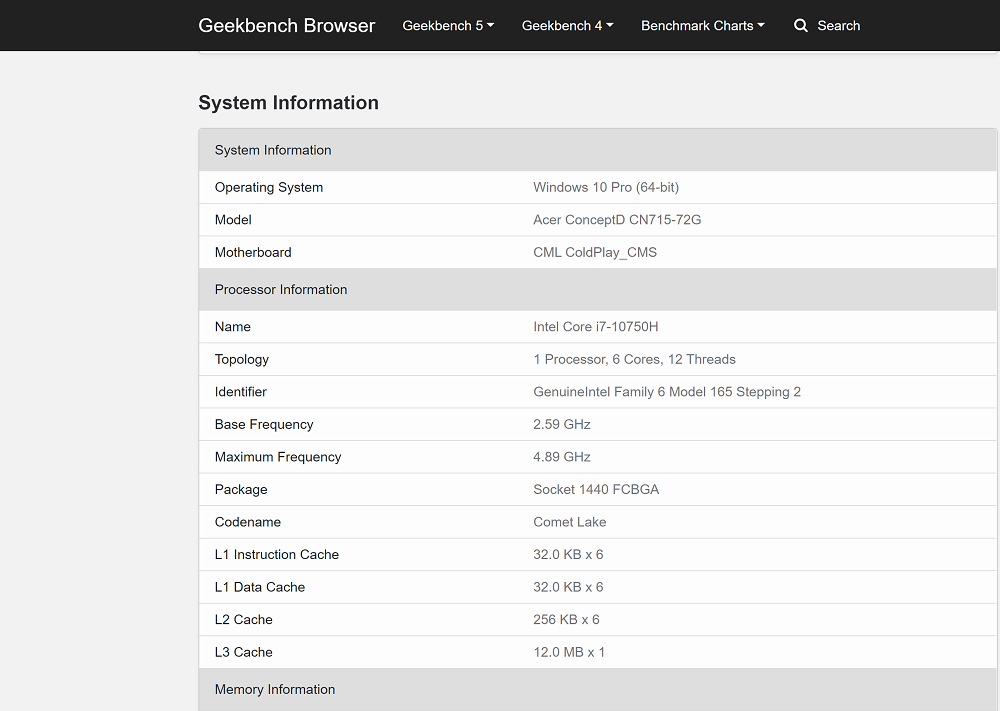This screenshot has width=1000, height=711.
Task: Select L1 Data Cache 32.0 KB x 6 value
Action: 568,587
